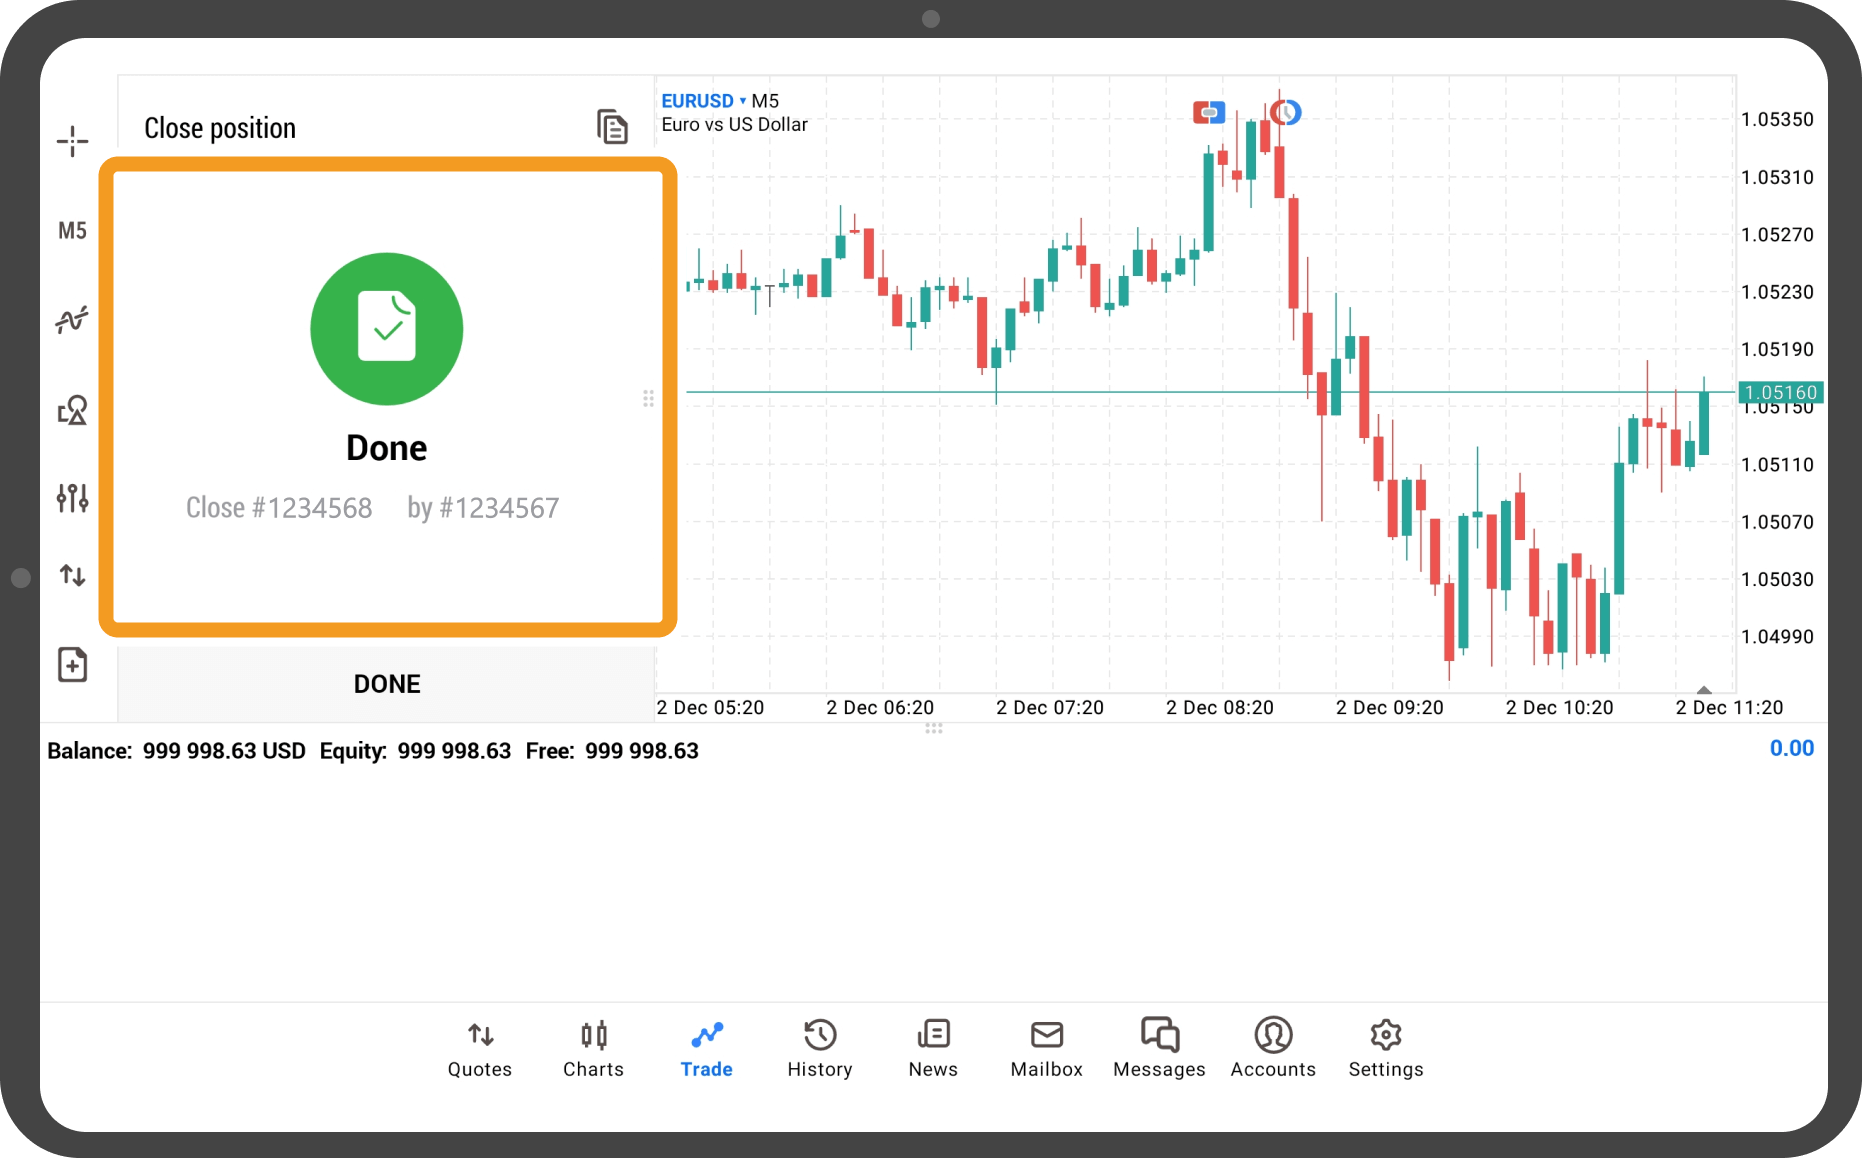Image resolution: width=1862 pixels, height=1158 pixels.
Task: Click the copy icon beside Close position
Action: (612, 127)
